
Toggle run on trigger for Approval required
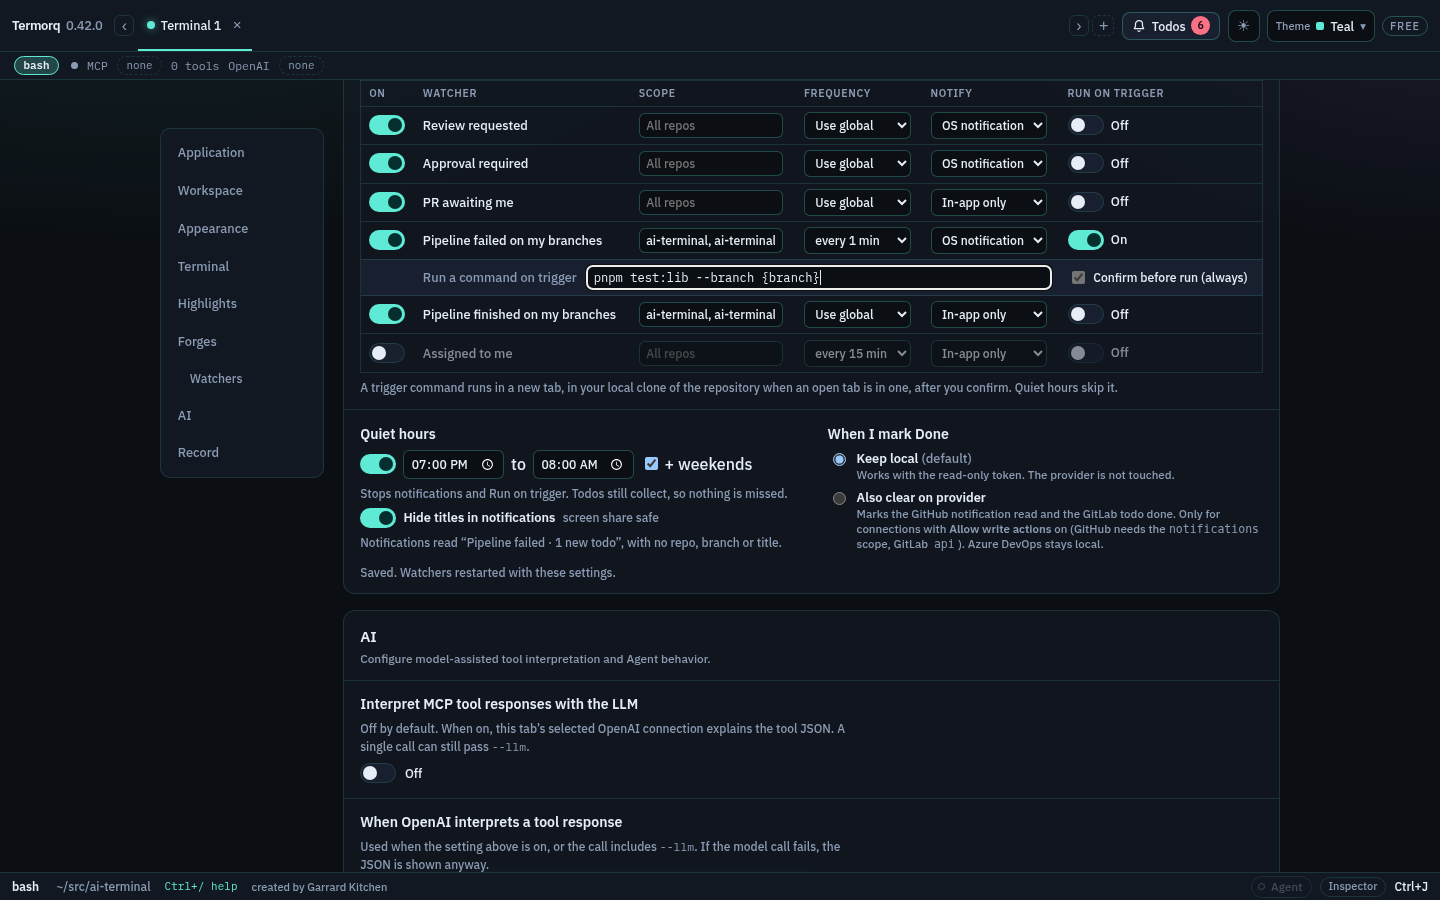[x=1086, y=163]
